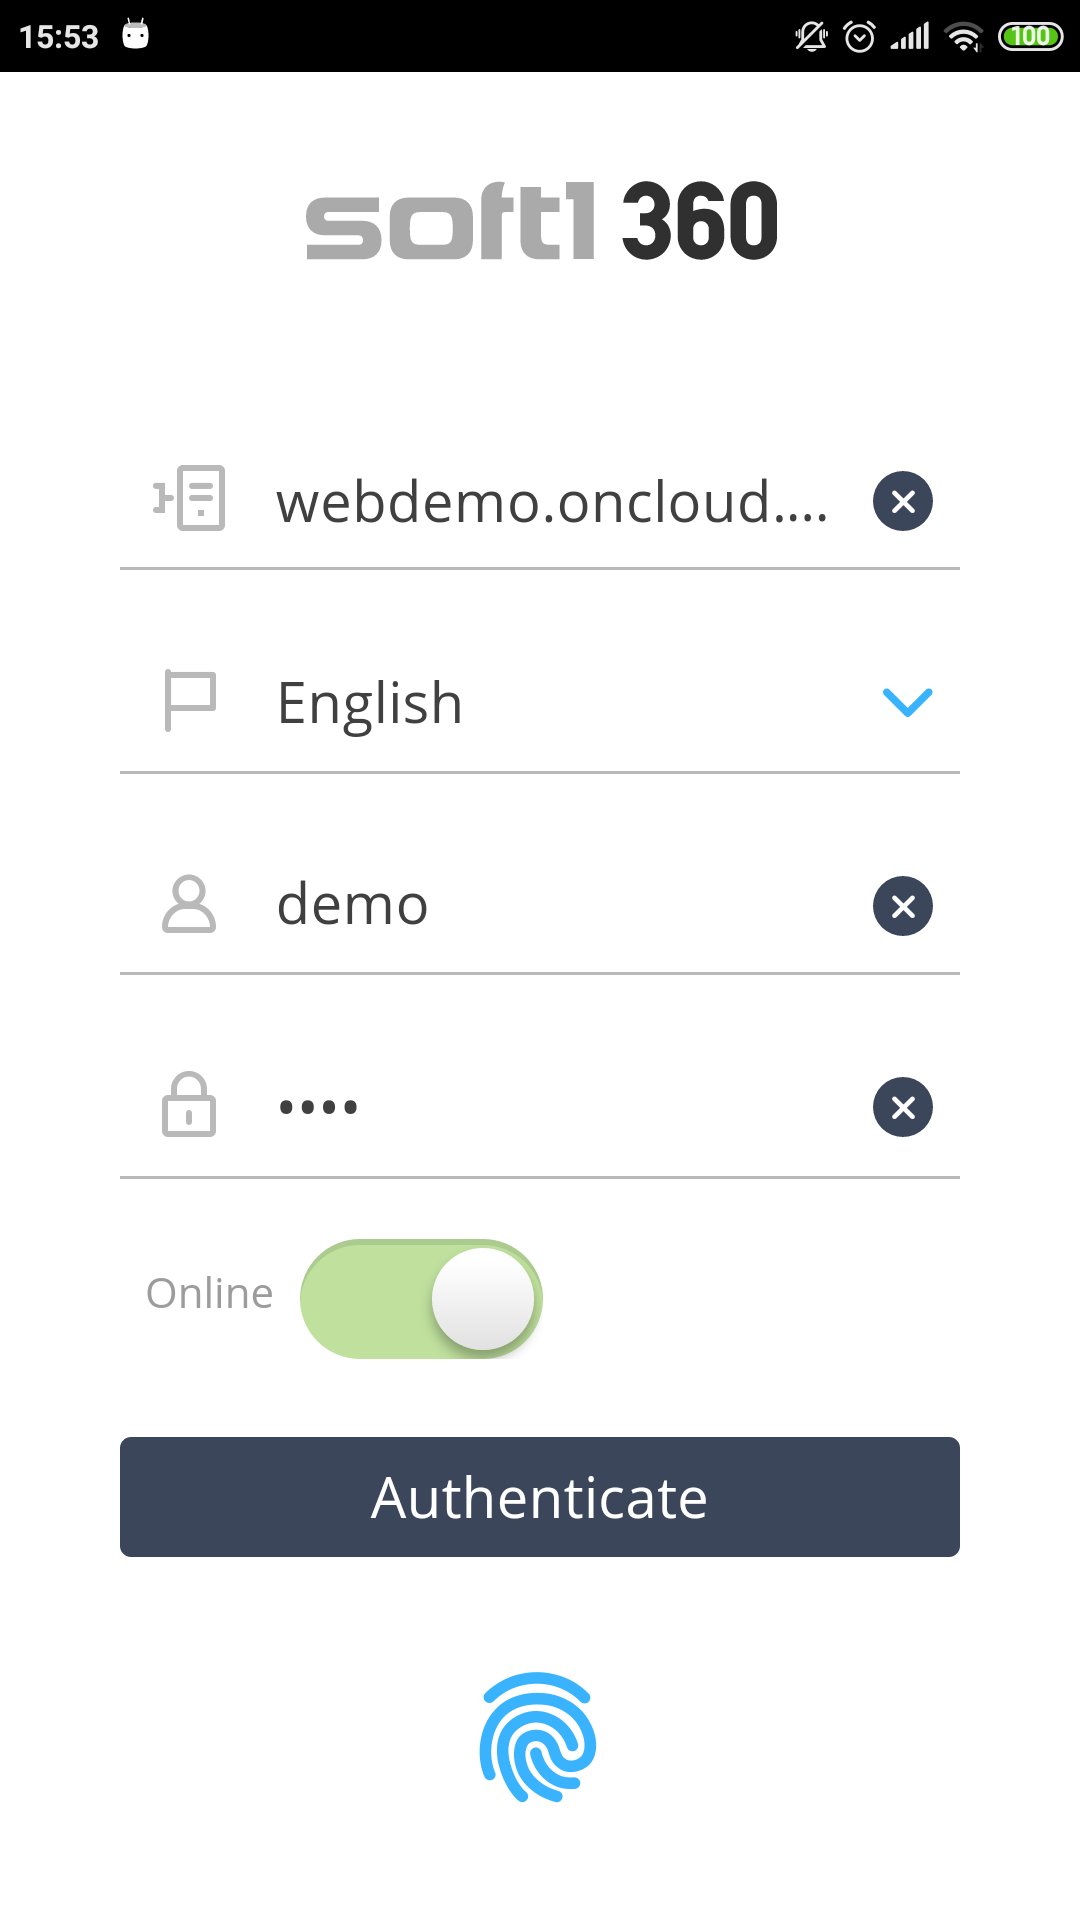Clear the server address field
Viewport: 1080px width, 1920px height.
pos(902,501)
